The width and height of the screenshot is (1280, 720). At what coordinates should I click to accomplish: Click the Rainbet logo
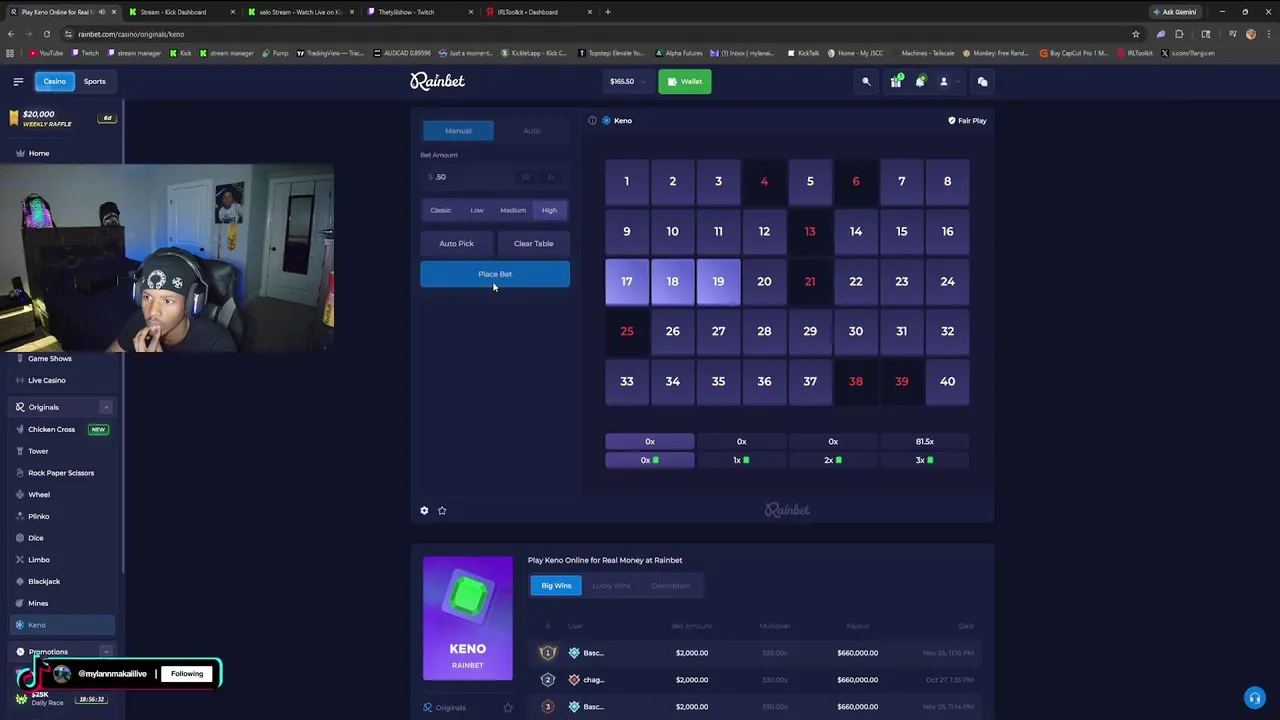(x=437, y=81)
